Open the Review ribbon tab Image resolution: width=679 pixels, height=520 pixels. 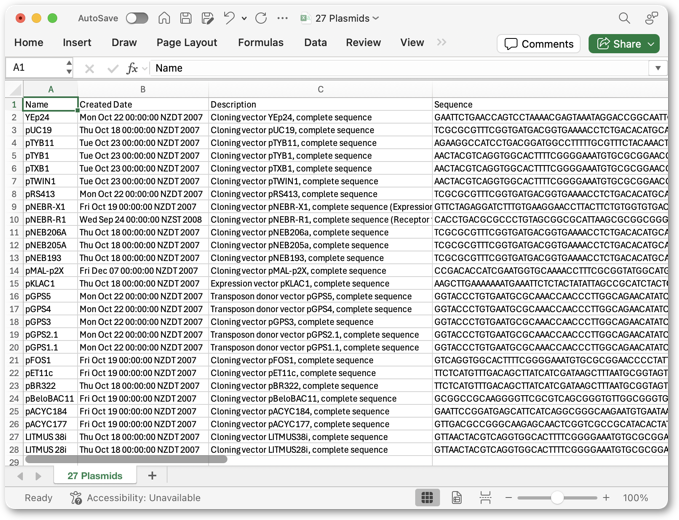363,42
